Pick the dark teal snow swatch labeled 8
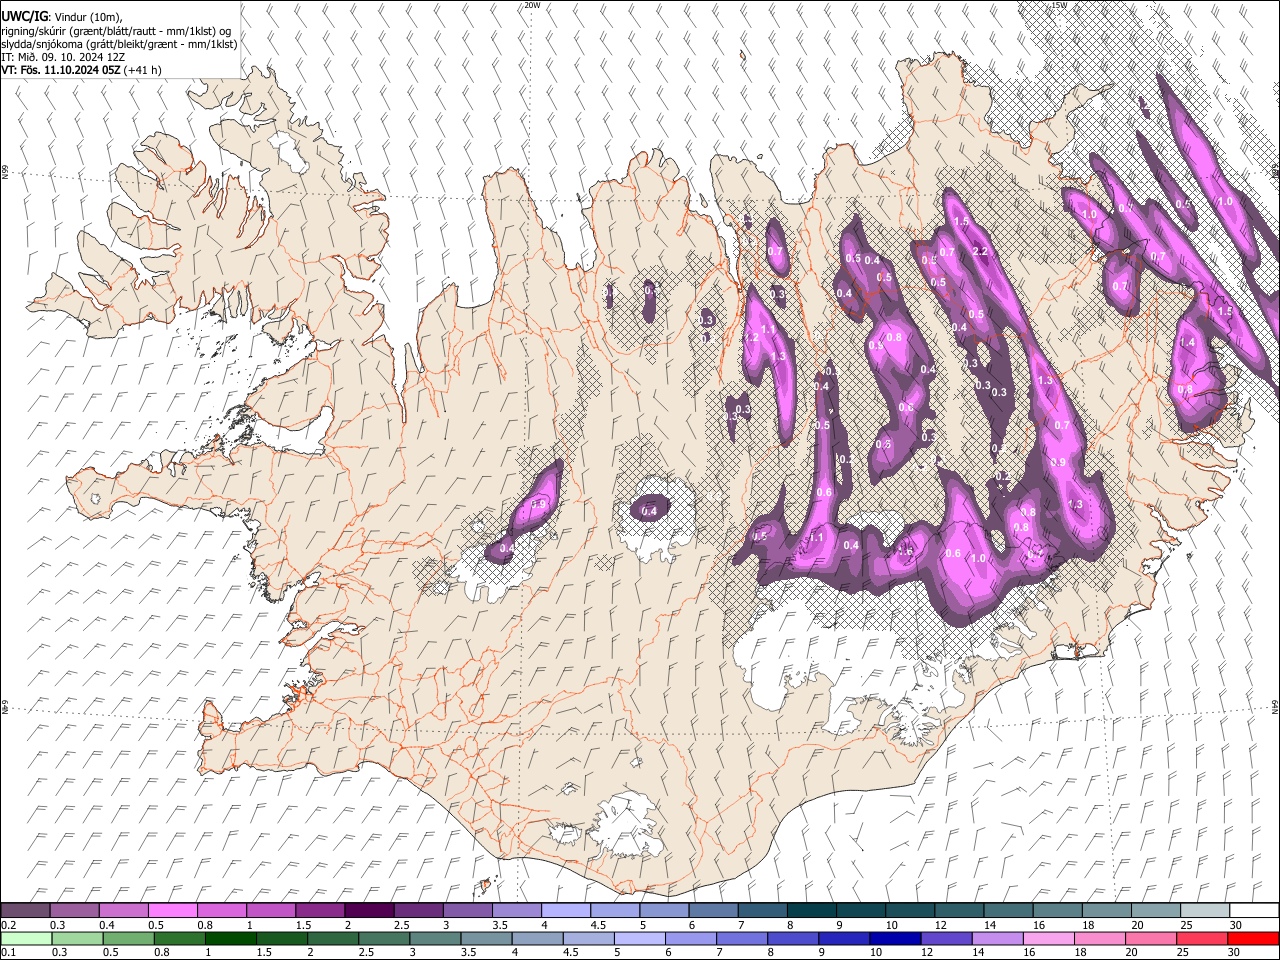This screenshot has width=1280, height=960. [812, 911]
